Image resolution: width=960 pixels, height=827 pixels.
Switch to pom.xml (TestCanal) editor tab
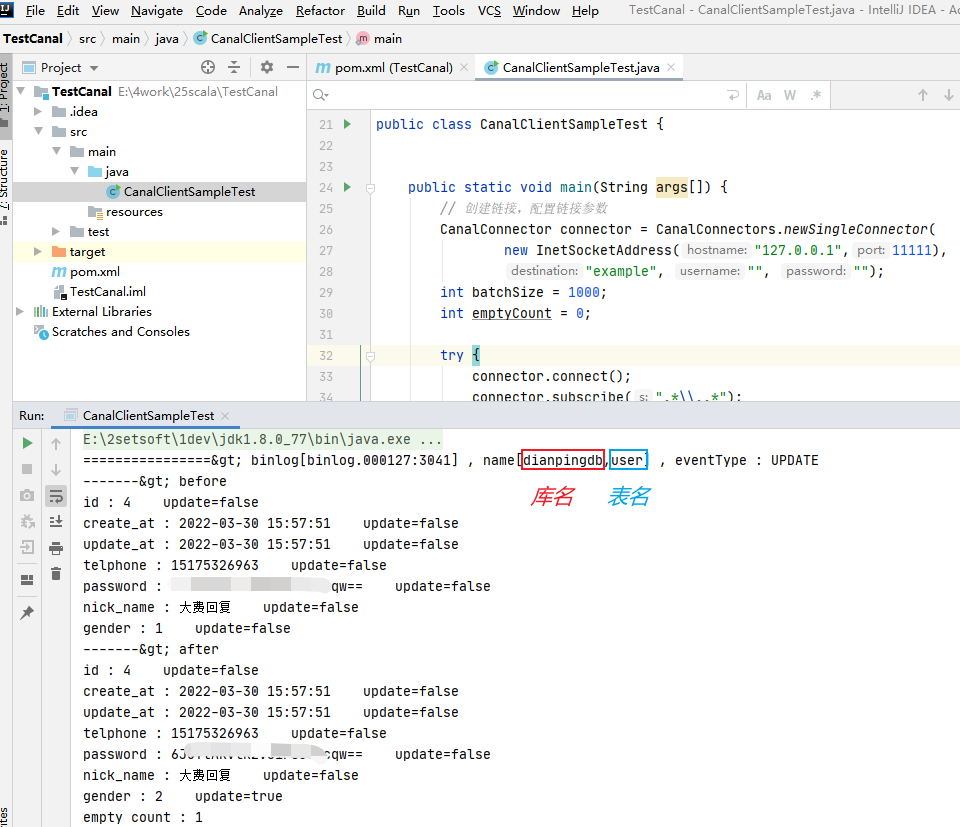point(394,68)
